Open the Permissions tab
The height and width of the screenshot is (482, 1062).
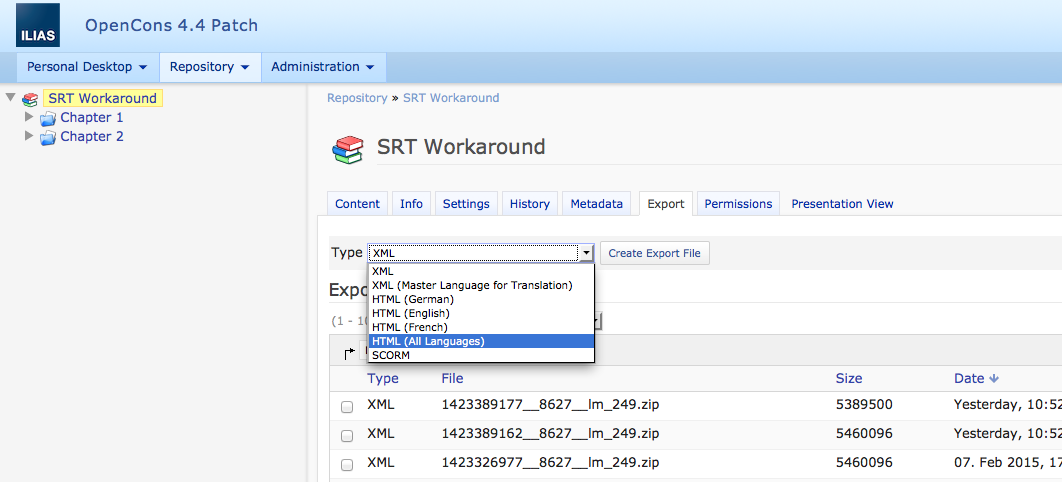[738, 204]
